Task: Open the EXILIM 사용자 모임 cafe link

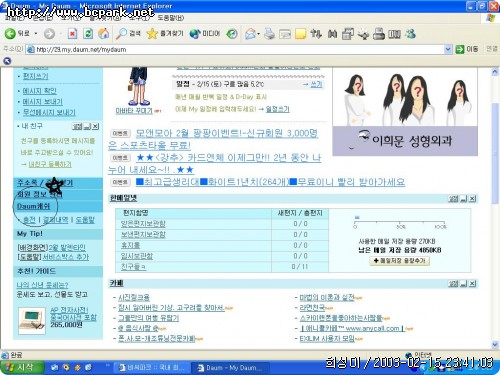Action: tap(327, 339)
